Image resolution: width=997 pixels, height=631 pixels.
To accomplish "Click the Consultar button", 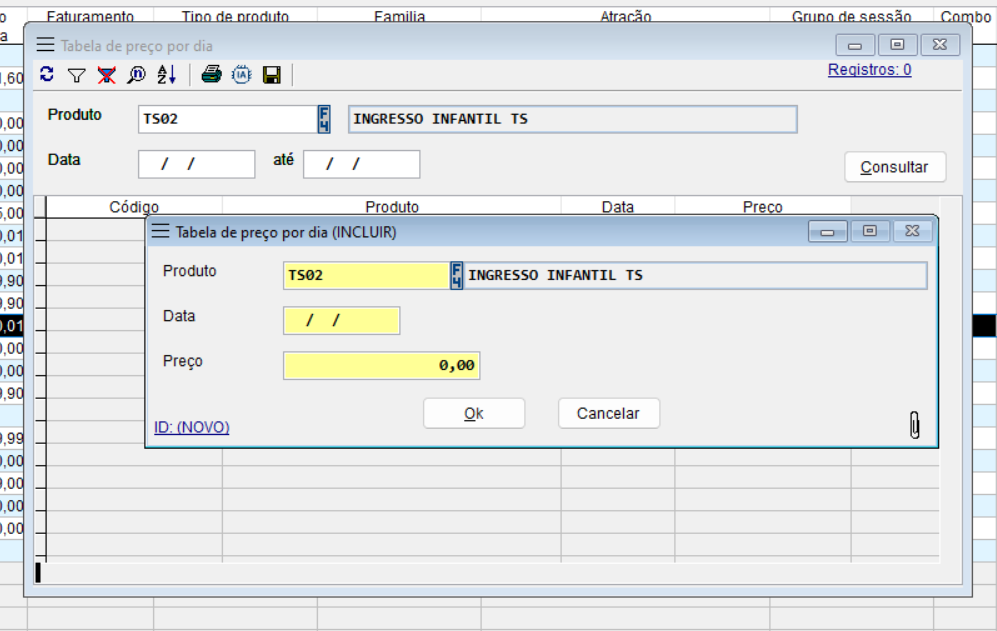I will point(894,167).
